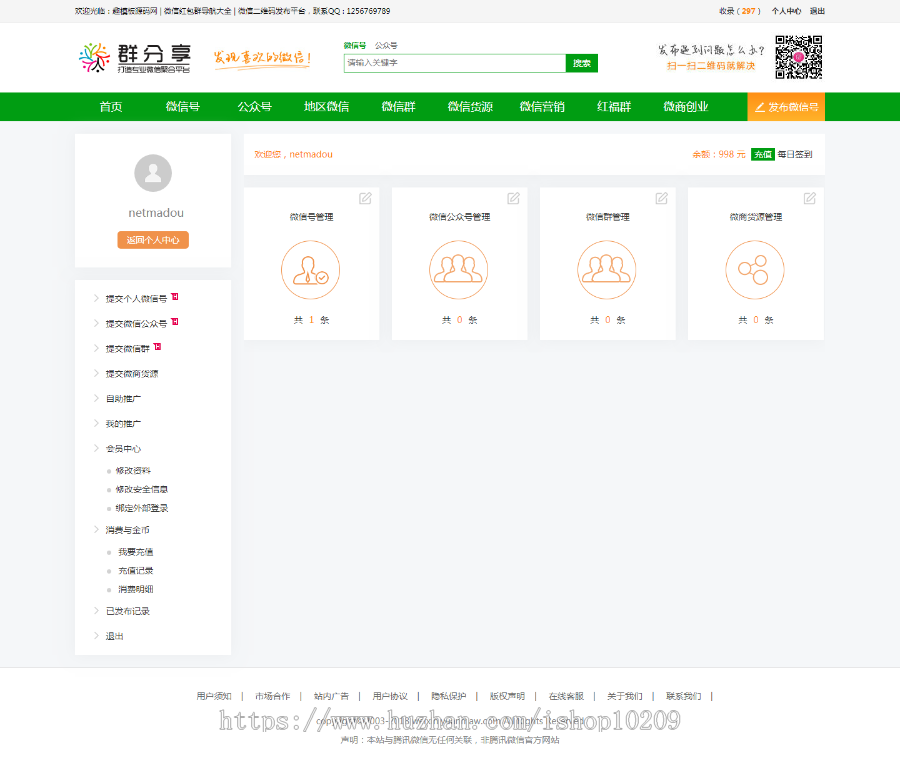Click edit pencil icon on 微信群管理 card

point(661,198)
